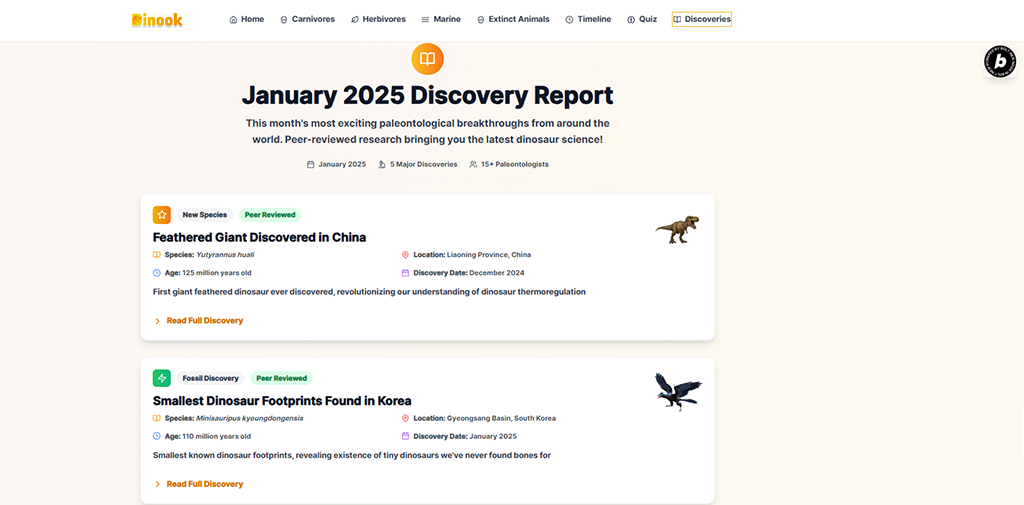1024x505 pixels.
Task: Click the Dinook logo
Action: 157,20
